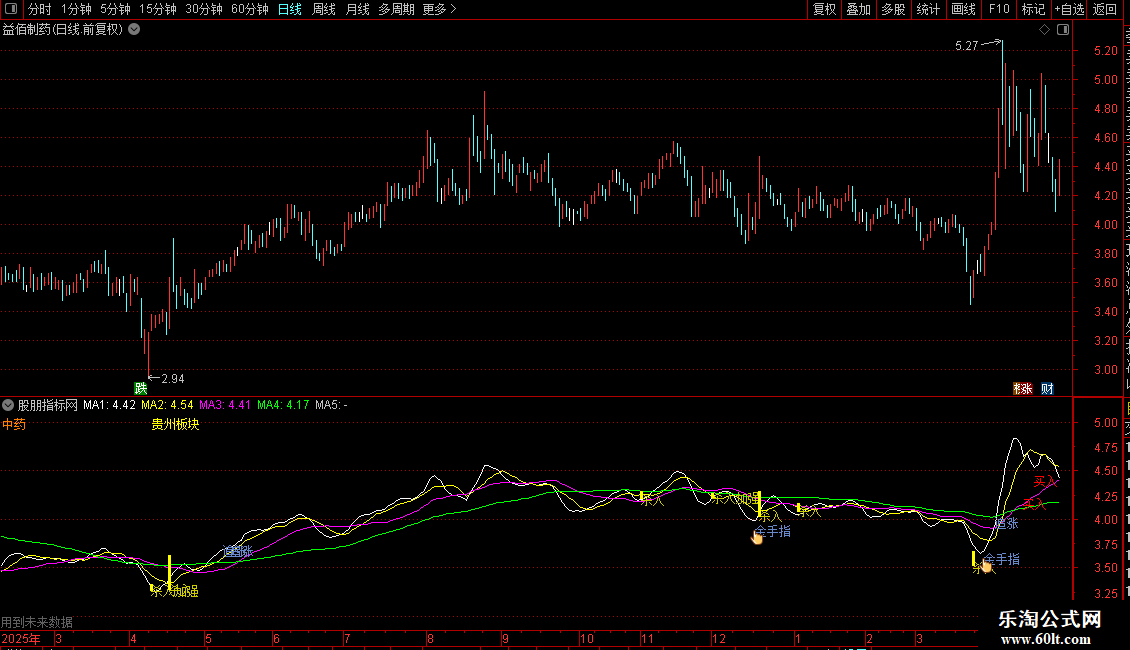This screenshot has width=1130, height=650.
Task: Switch to the 分时 intraday view
Action: tap(40, 9)
